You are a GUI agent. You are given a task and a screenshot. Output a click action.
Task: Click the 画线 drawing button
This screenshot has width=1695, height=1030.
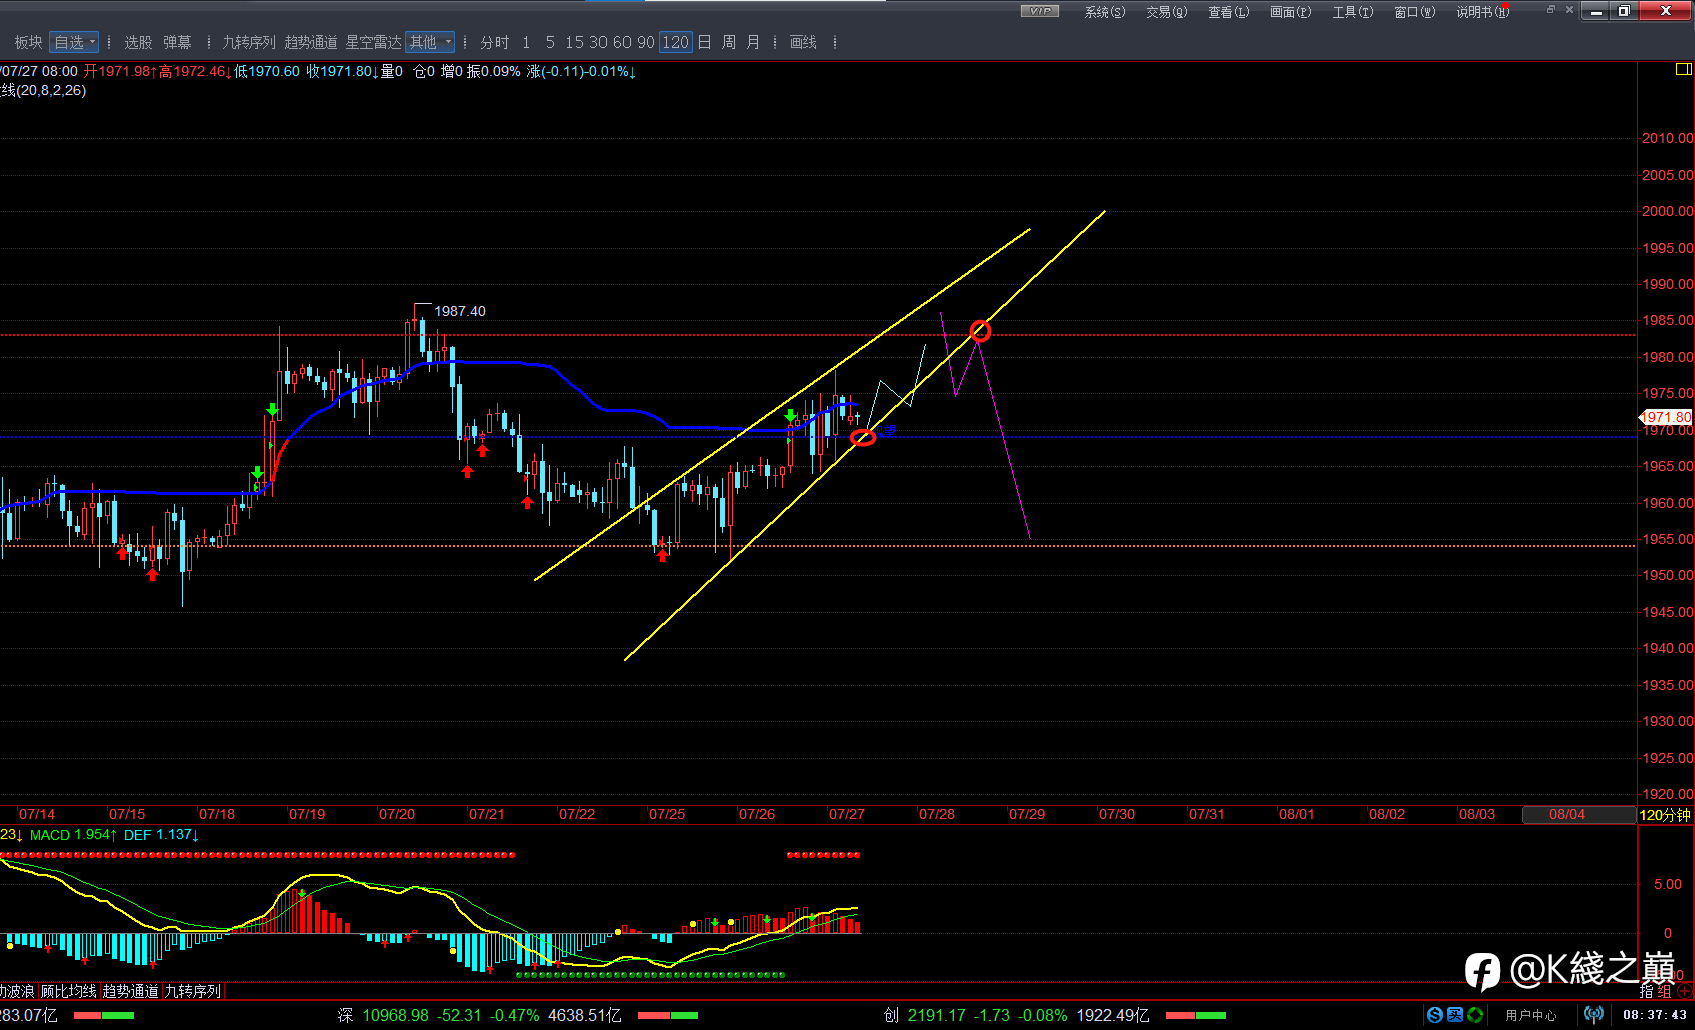803,42
